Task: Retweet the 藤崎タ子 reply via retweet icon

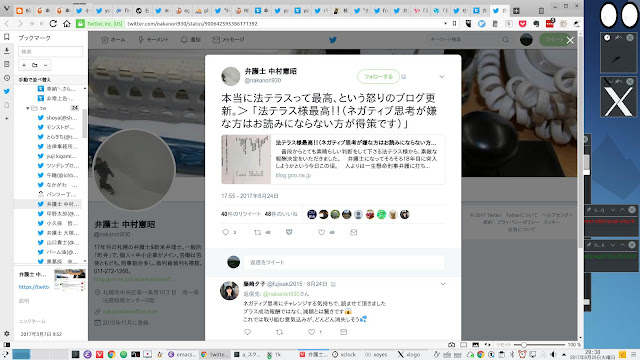Action: click(x=280, y=332)
